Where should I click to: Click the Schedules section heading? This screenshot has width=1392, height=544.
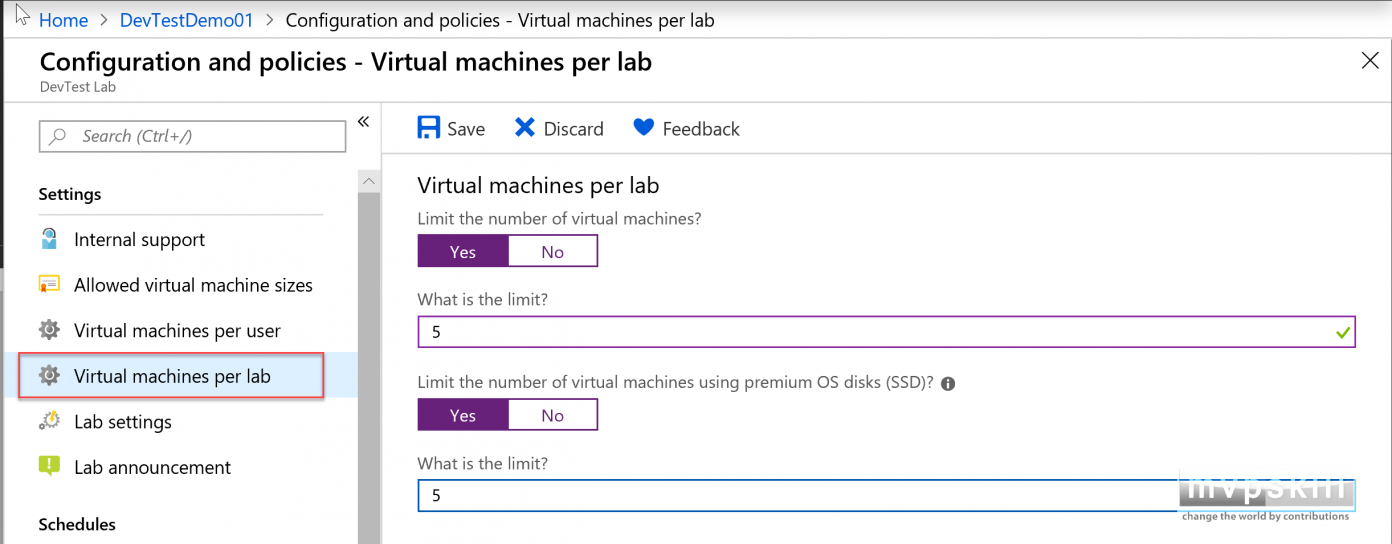77,524
